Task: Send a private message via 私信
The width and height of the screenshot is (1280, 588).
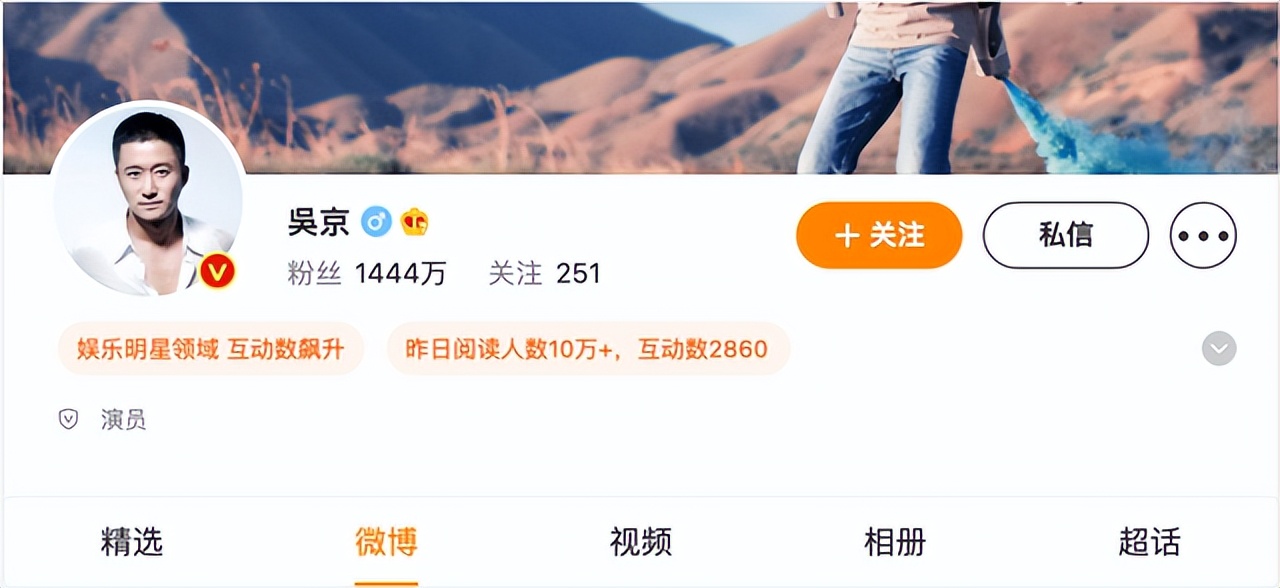Action: (1066, 235)
